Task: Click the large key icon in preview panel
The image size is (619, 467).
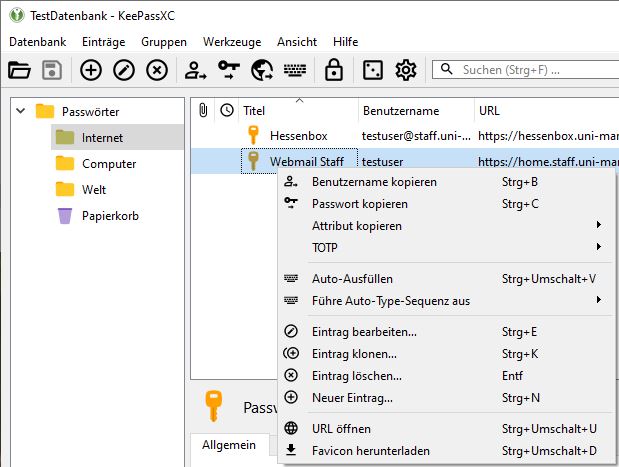Action: point(214,406)
